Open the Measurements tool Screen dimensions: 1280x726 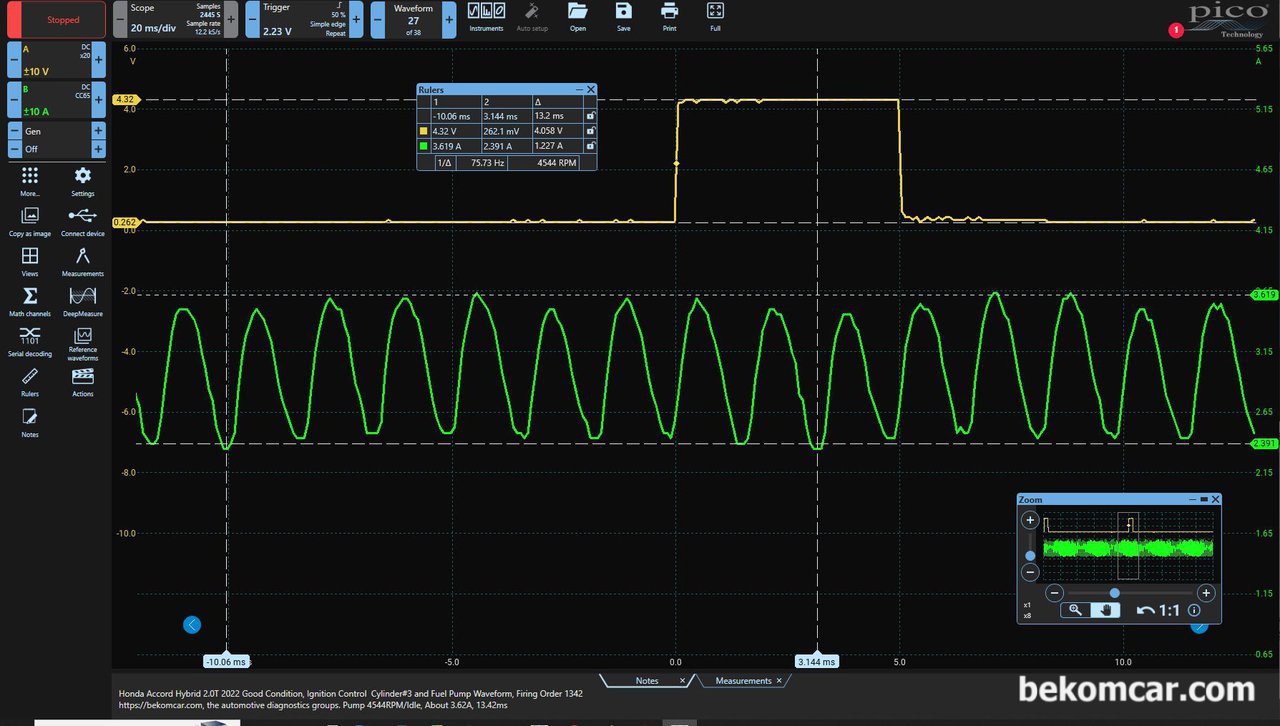(x=83, y=261)
